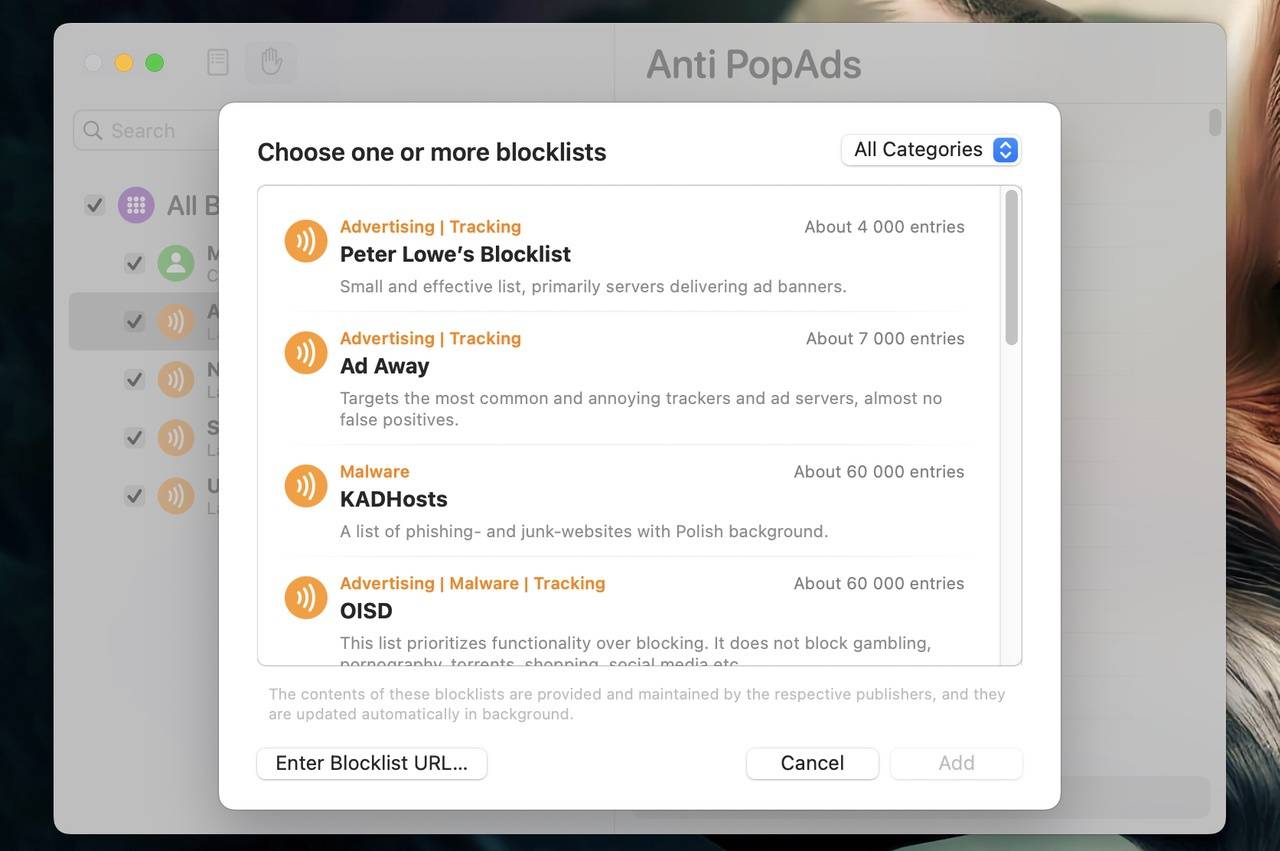
Task: Click the Cancel button
Action: click(812, 763)
